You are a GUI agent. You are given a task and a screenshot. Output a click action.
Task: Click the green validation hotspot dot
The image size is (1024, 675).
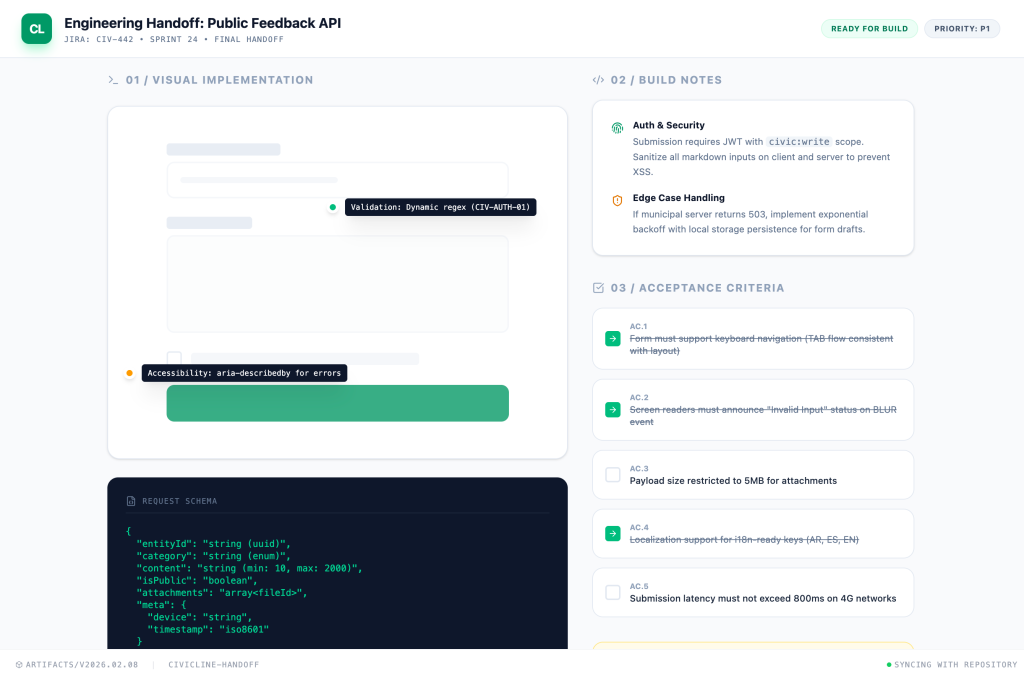click(x=332, y=207)
